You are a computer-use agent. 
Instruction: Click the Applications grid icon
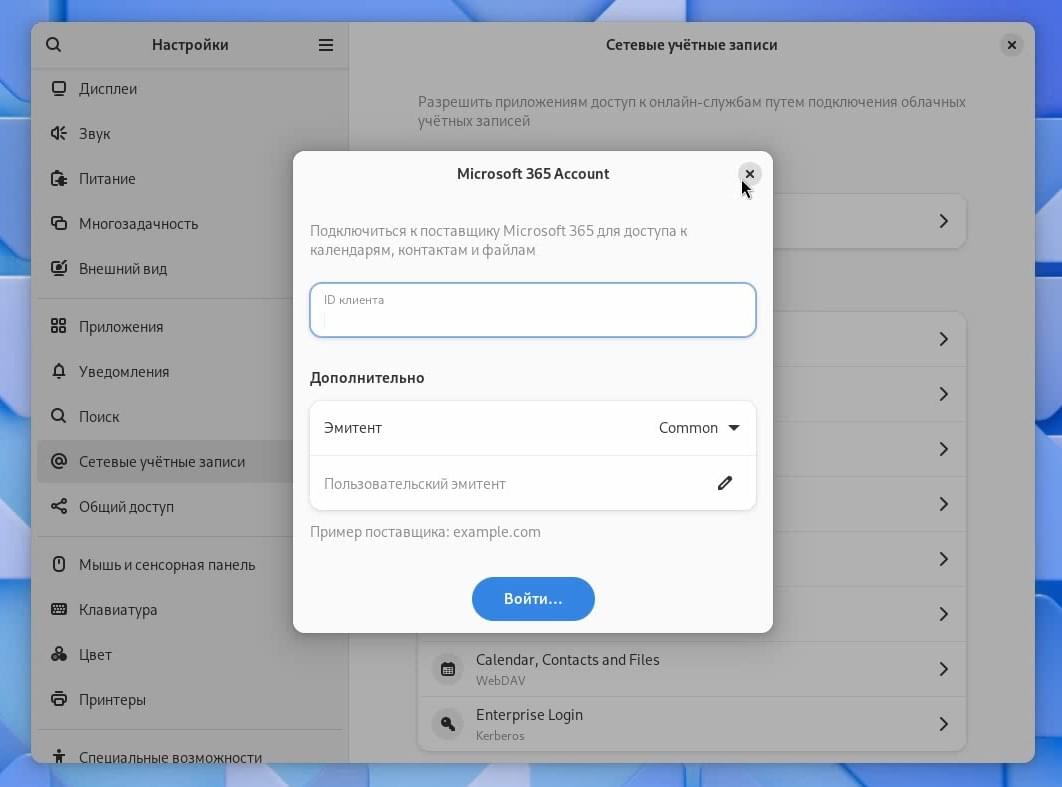coord(59,326)
